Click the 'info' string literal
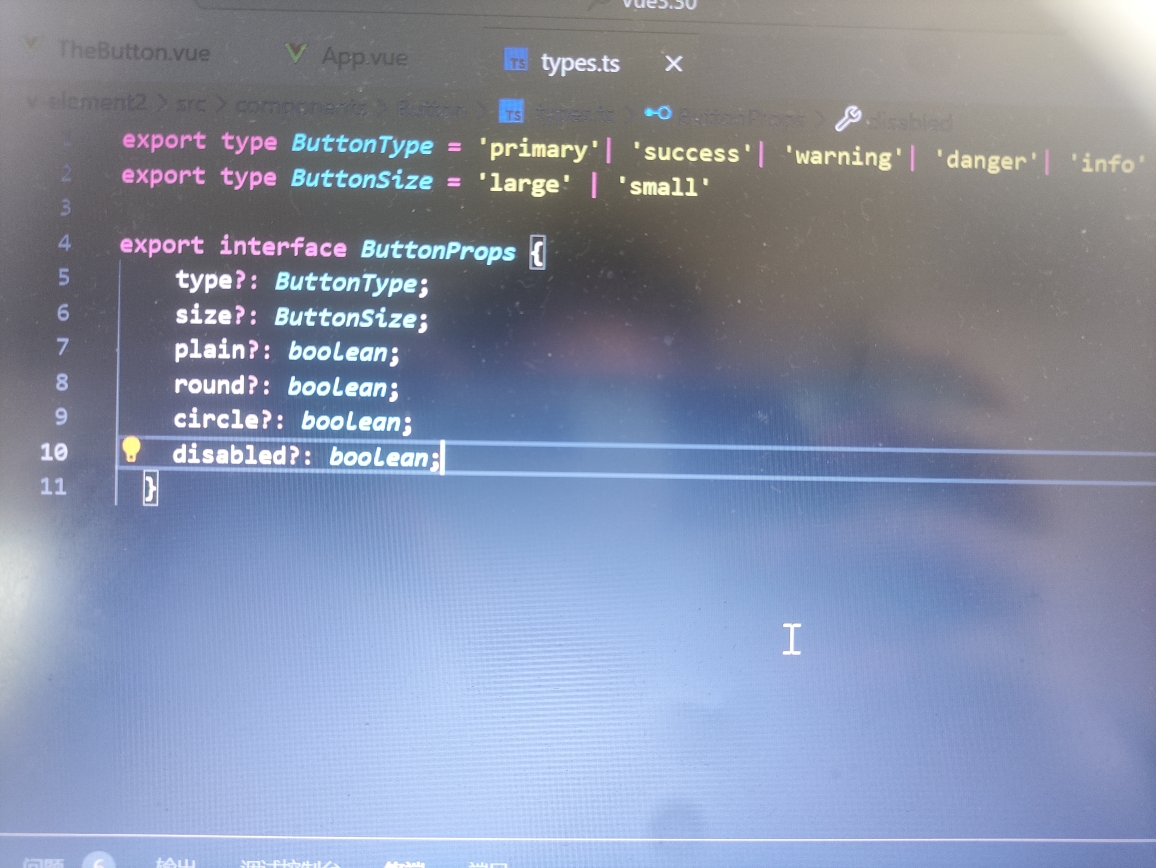The image size is (1156, 868). pos(1107,162)
